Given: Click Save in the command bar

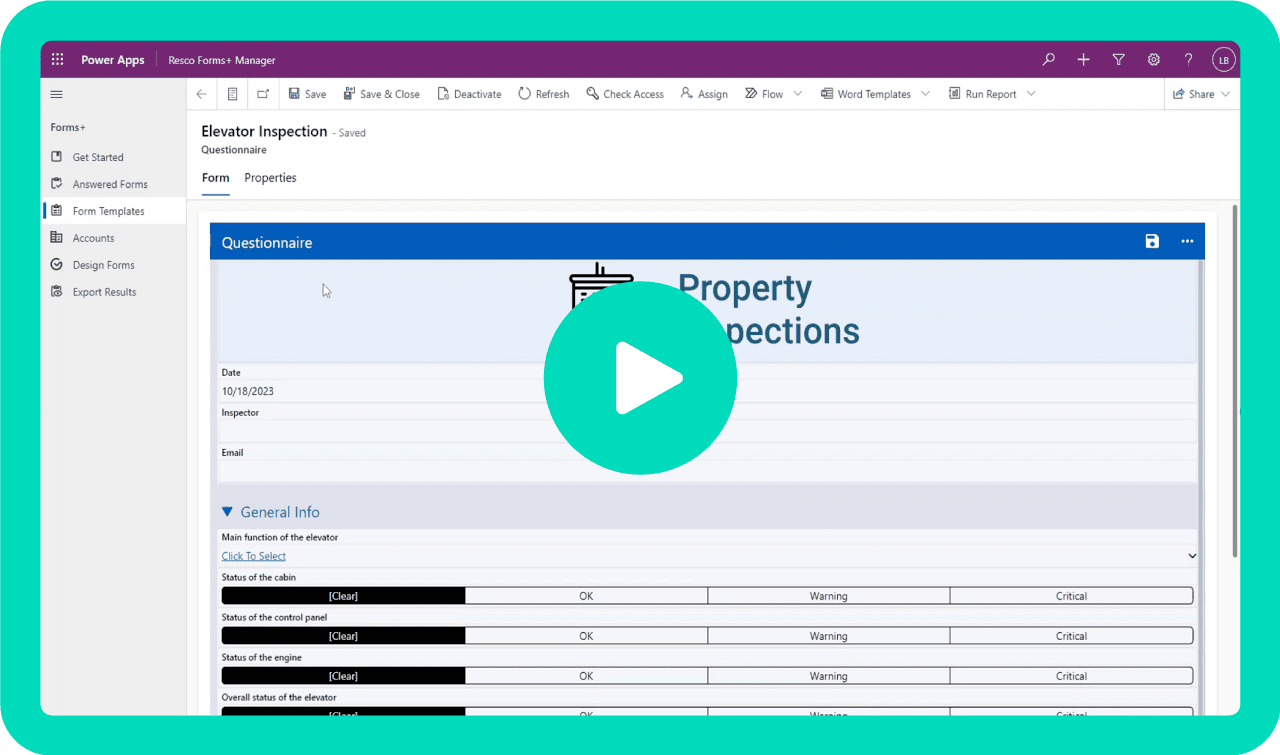Looking at the screenshot, I should [307, 94].
